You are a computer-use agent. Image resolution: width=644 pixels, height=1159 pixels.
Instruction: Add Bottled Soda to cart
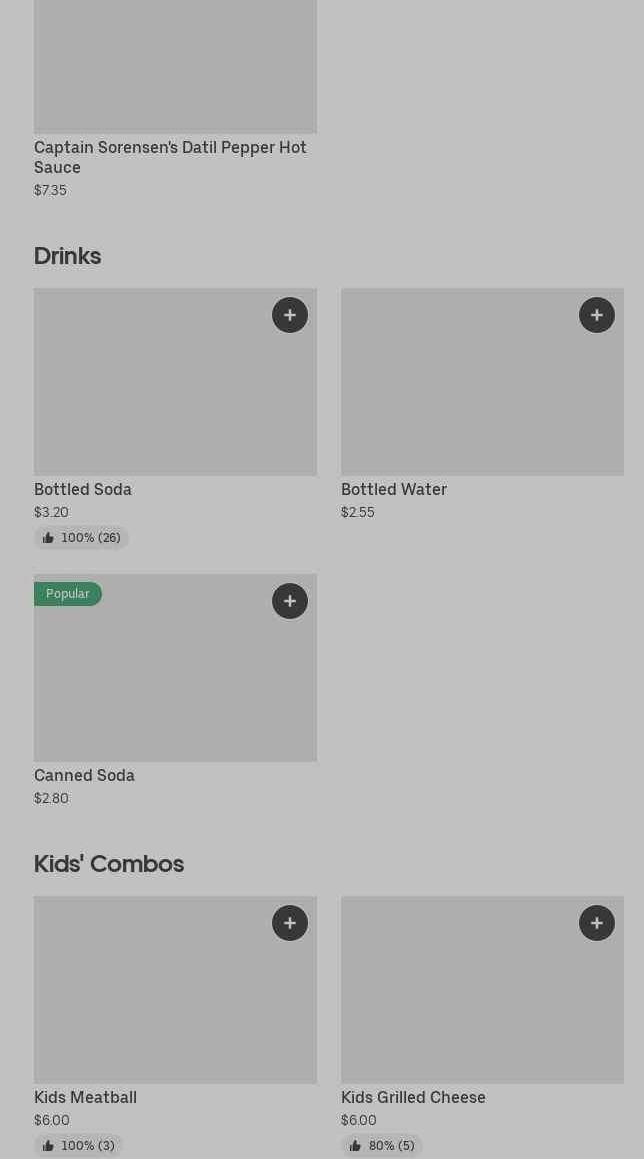pyautogui.click(x=290, y=315)
